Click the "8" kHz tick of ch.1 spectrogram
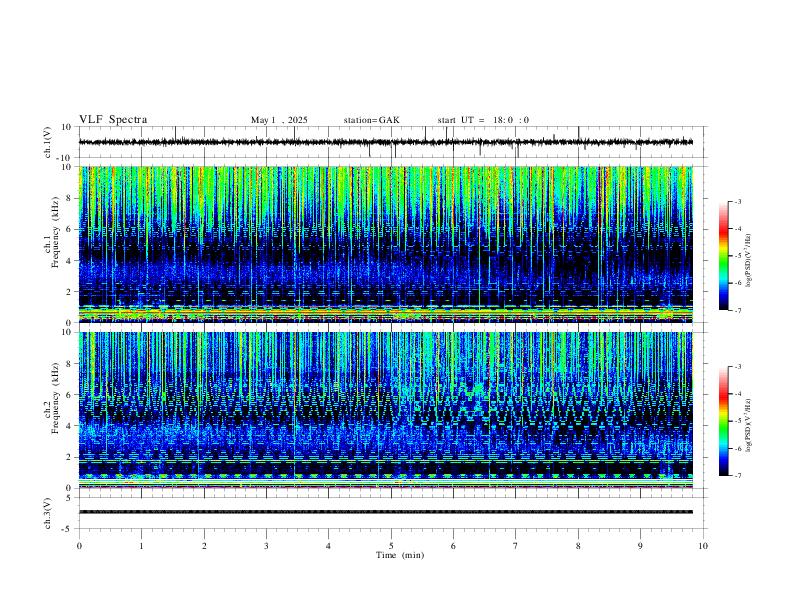 [x=69, y=198]
